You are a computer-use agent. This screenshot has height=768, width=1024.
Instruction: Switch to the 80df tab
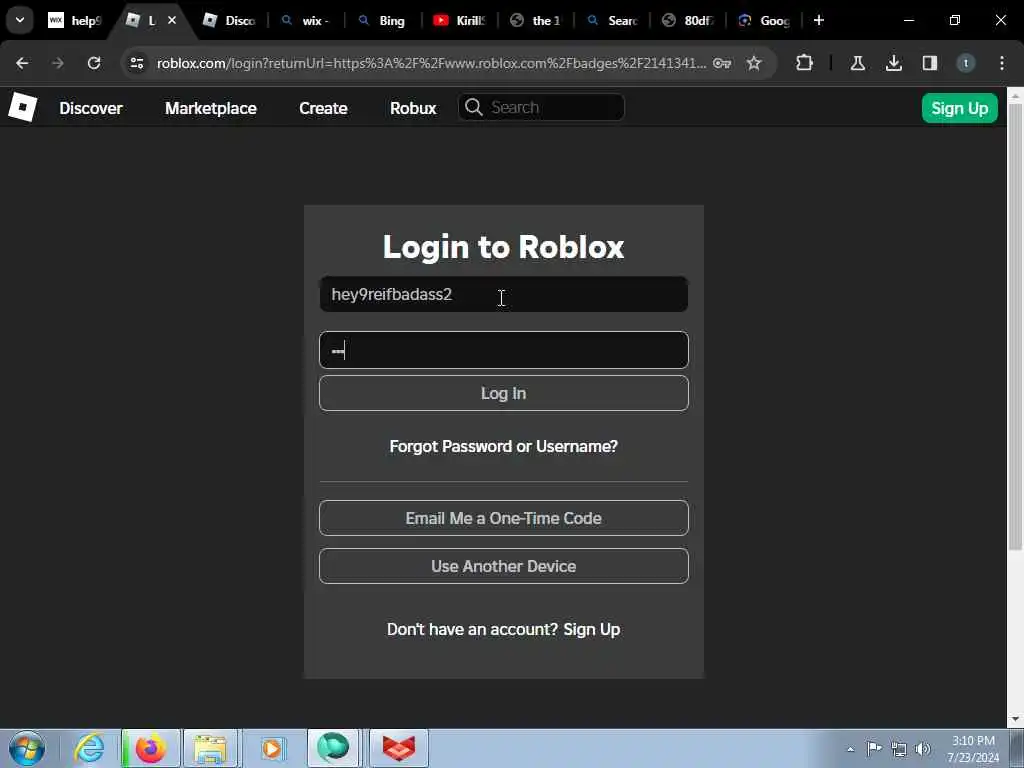click(x=688, y=20)
